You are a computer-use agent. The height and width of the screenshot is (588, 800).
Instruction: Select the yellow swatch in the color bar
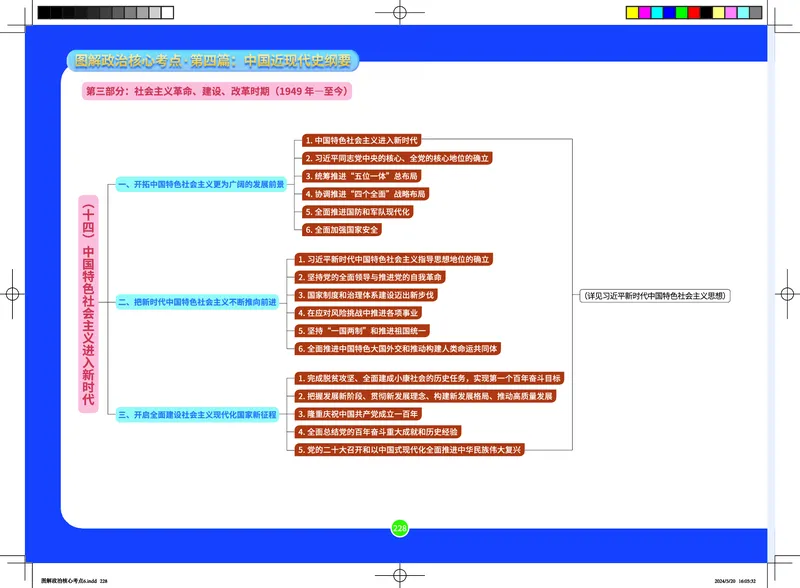point(633,13)
